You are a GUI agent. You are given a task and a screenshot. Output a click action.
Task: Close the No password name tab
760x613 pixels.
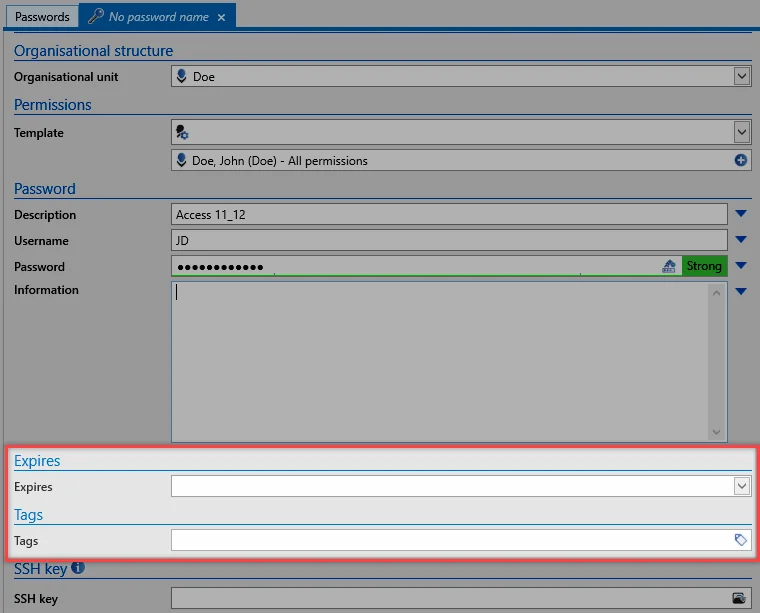coord(221,17)
